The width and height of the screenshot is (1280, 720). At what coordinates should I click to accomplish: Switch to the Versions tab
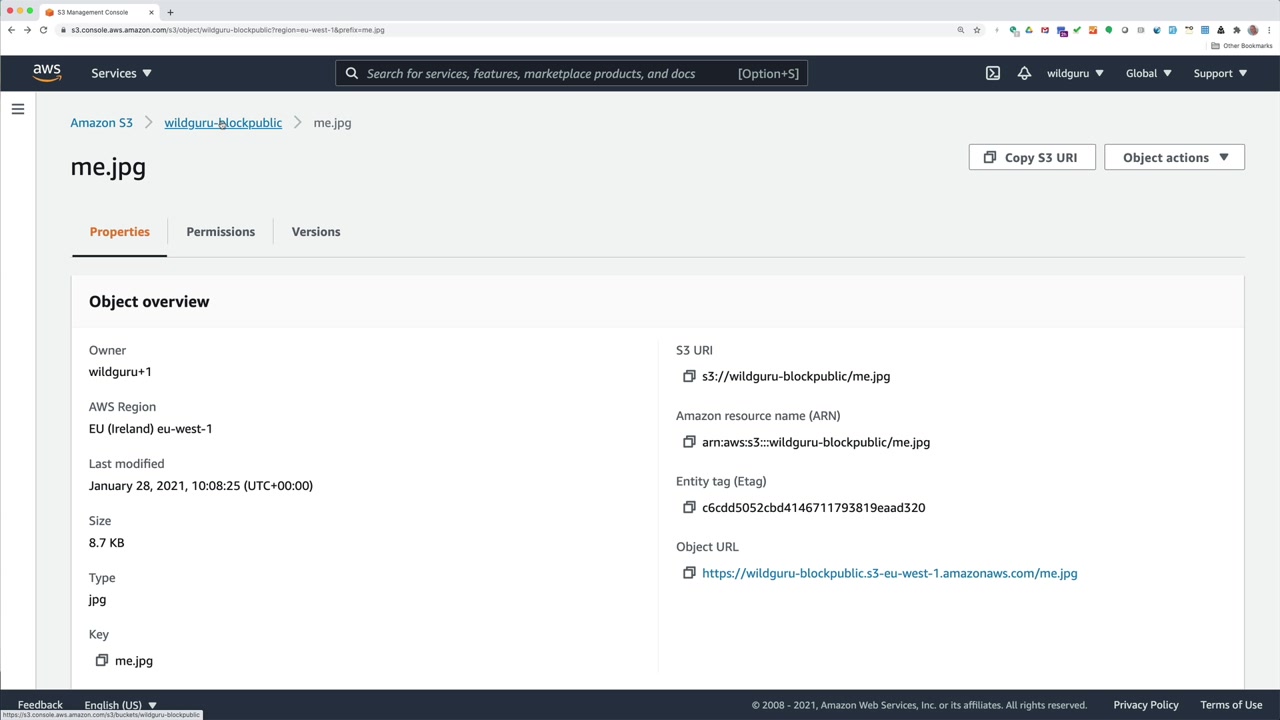point(316,232)
